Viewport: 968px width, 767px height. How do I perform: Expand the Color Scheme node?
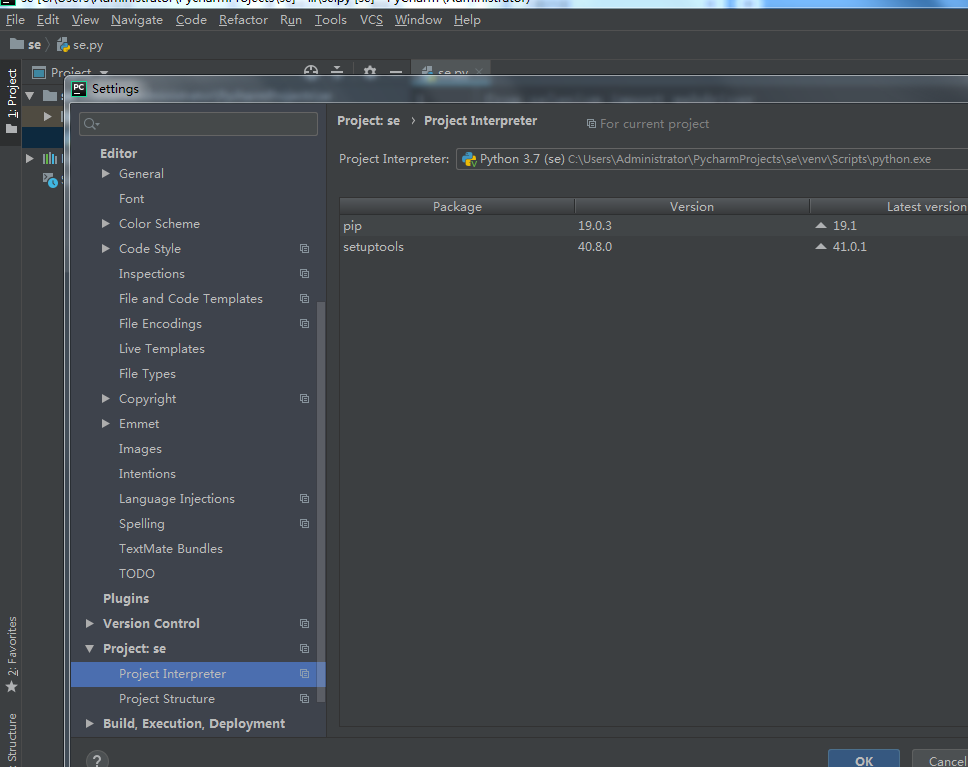coord(106,224)
